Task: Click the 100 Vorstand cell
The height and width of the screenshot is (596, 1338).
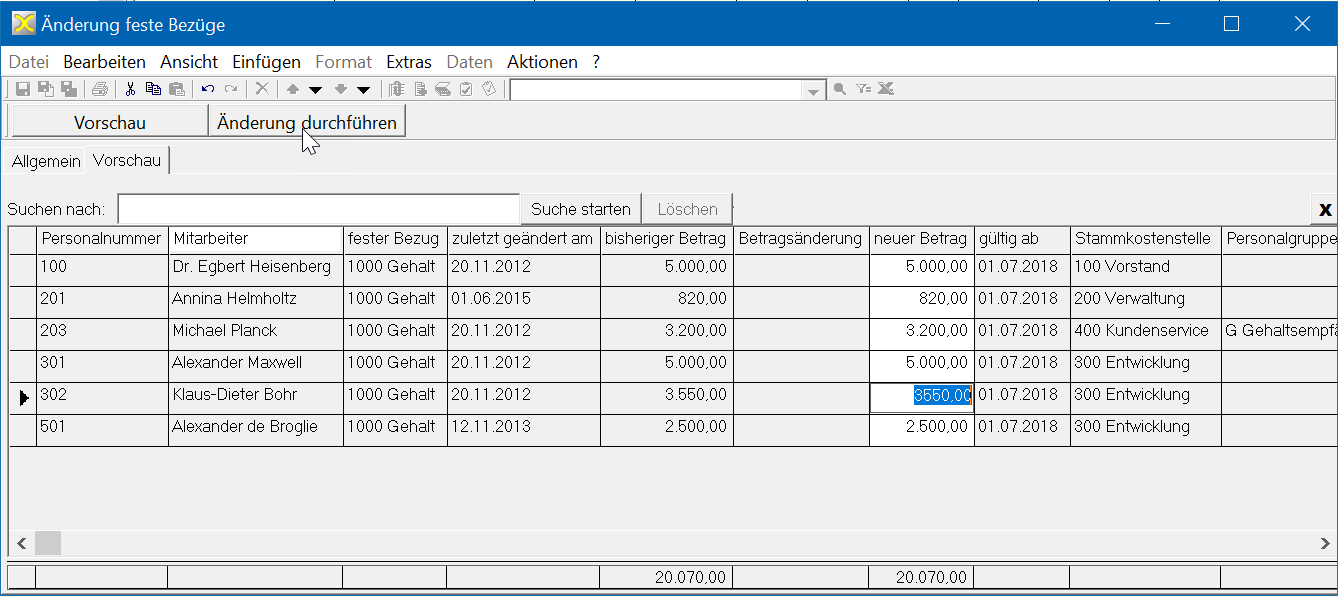Action: pyautogui.click(x=1146, y=268)
